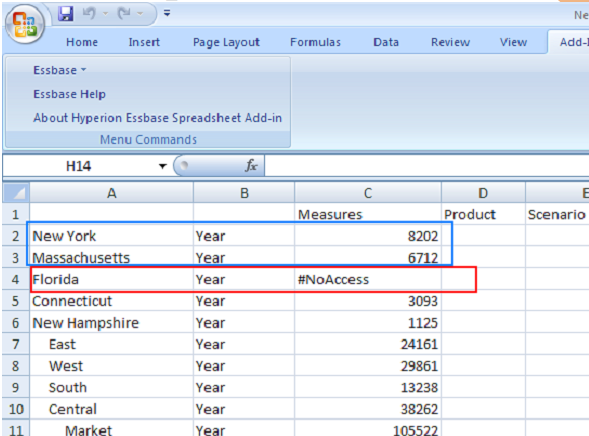The image size is (589, 436).
Task: Go to the Data ribbon tab
Action: (x=386, y=42)
